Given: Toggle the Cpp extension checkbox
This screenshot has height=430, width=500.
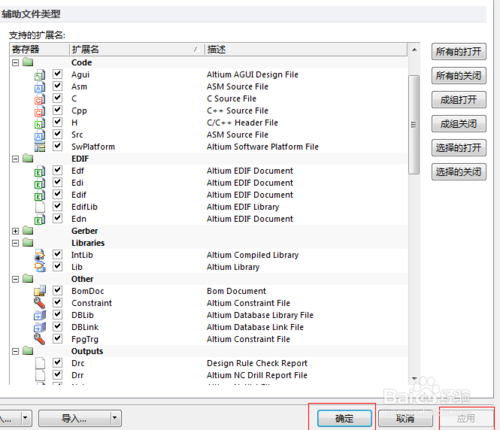Looking at the screenshot, I should [x=58, y=110].
